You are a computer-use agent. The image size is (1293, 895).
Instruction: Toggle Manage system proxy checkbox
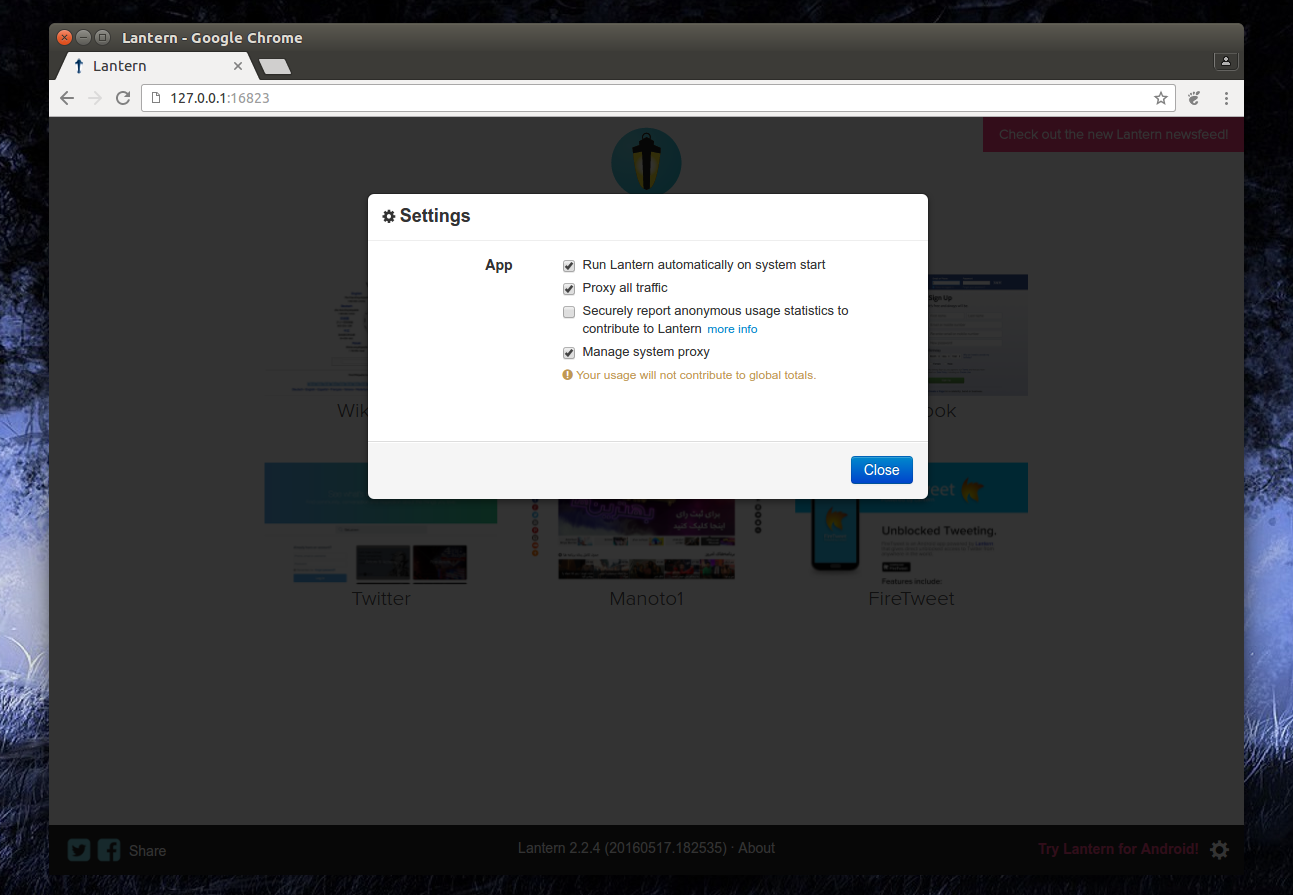569,353
